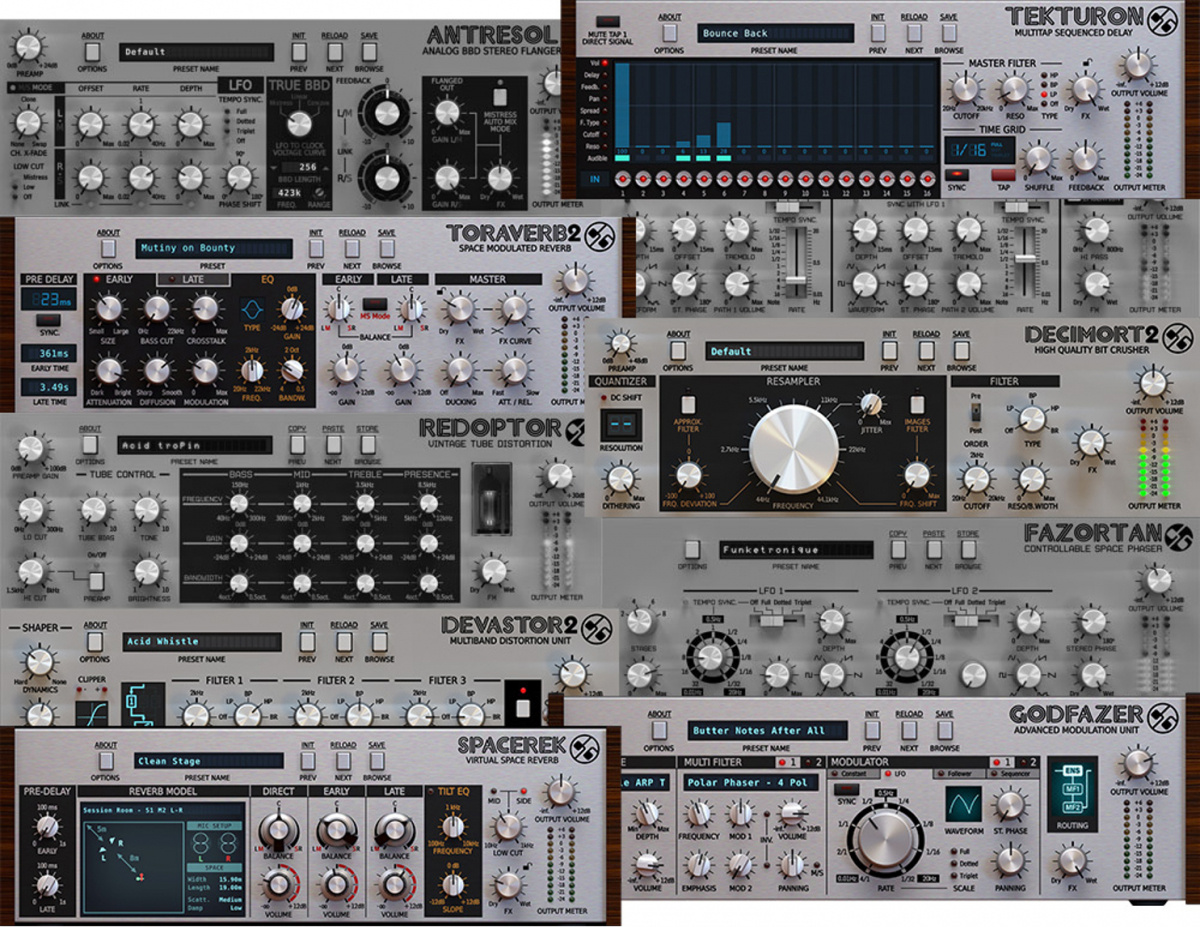
Task: Click the lock icon in Tekturon master filter
Action: click(1087, 63)
